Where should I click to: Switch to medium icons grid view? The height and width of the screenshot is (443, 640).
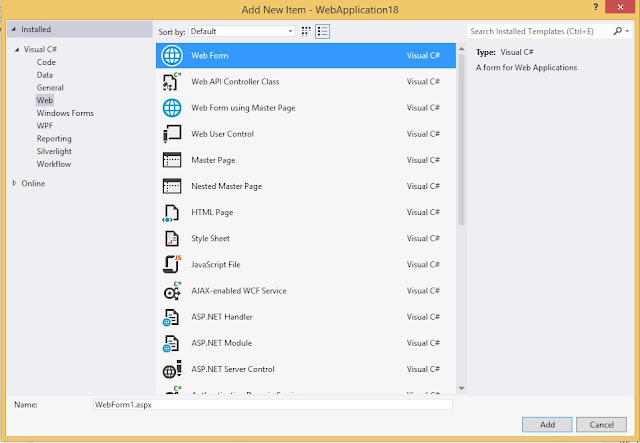click(x=306, y=31)
